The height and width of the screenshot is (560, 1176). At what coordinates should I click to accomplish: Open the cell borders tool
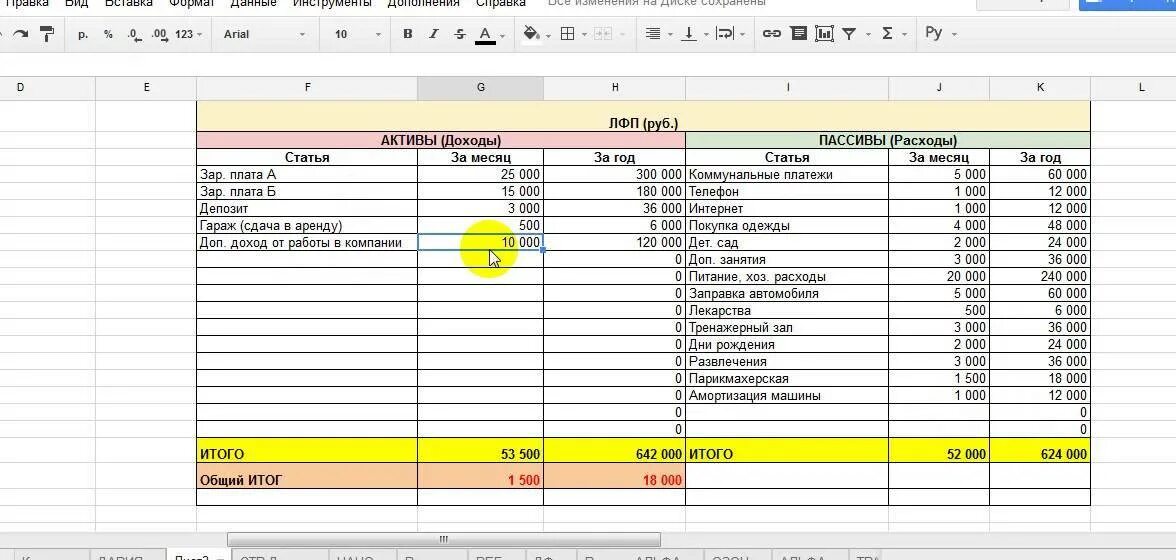pos(568,34)
